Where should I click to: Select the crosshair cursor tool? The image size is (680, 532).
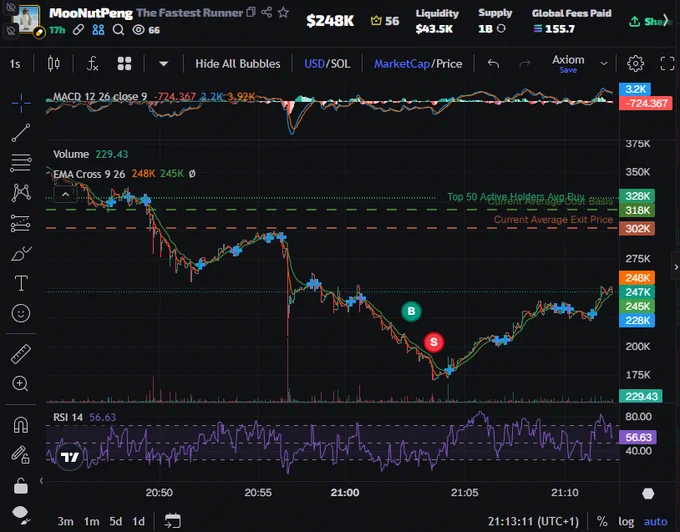(x=21, y=103)
